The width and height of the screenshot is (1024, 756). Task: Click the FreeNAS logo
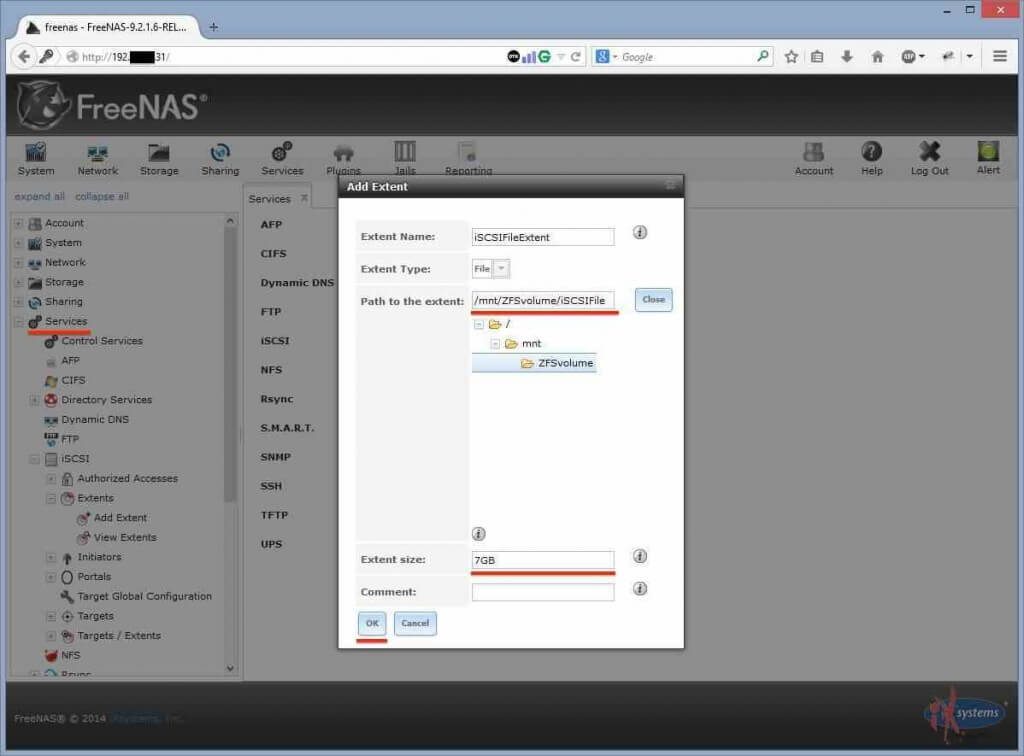[x=112, y=105]
